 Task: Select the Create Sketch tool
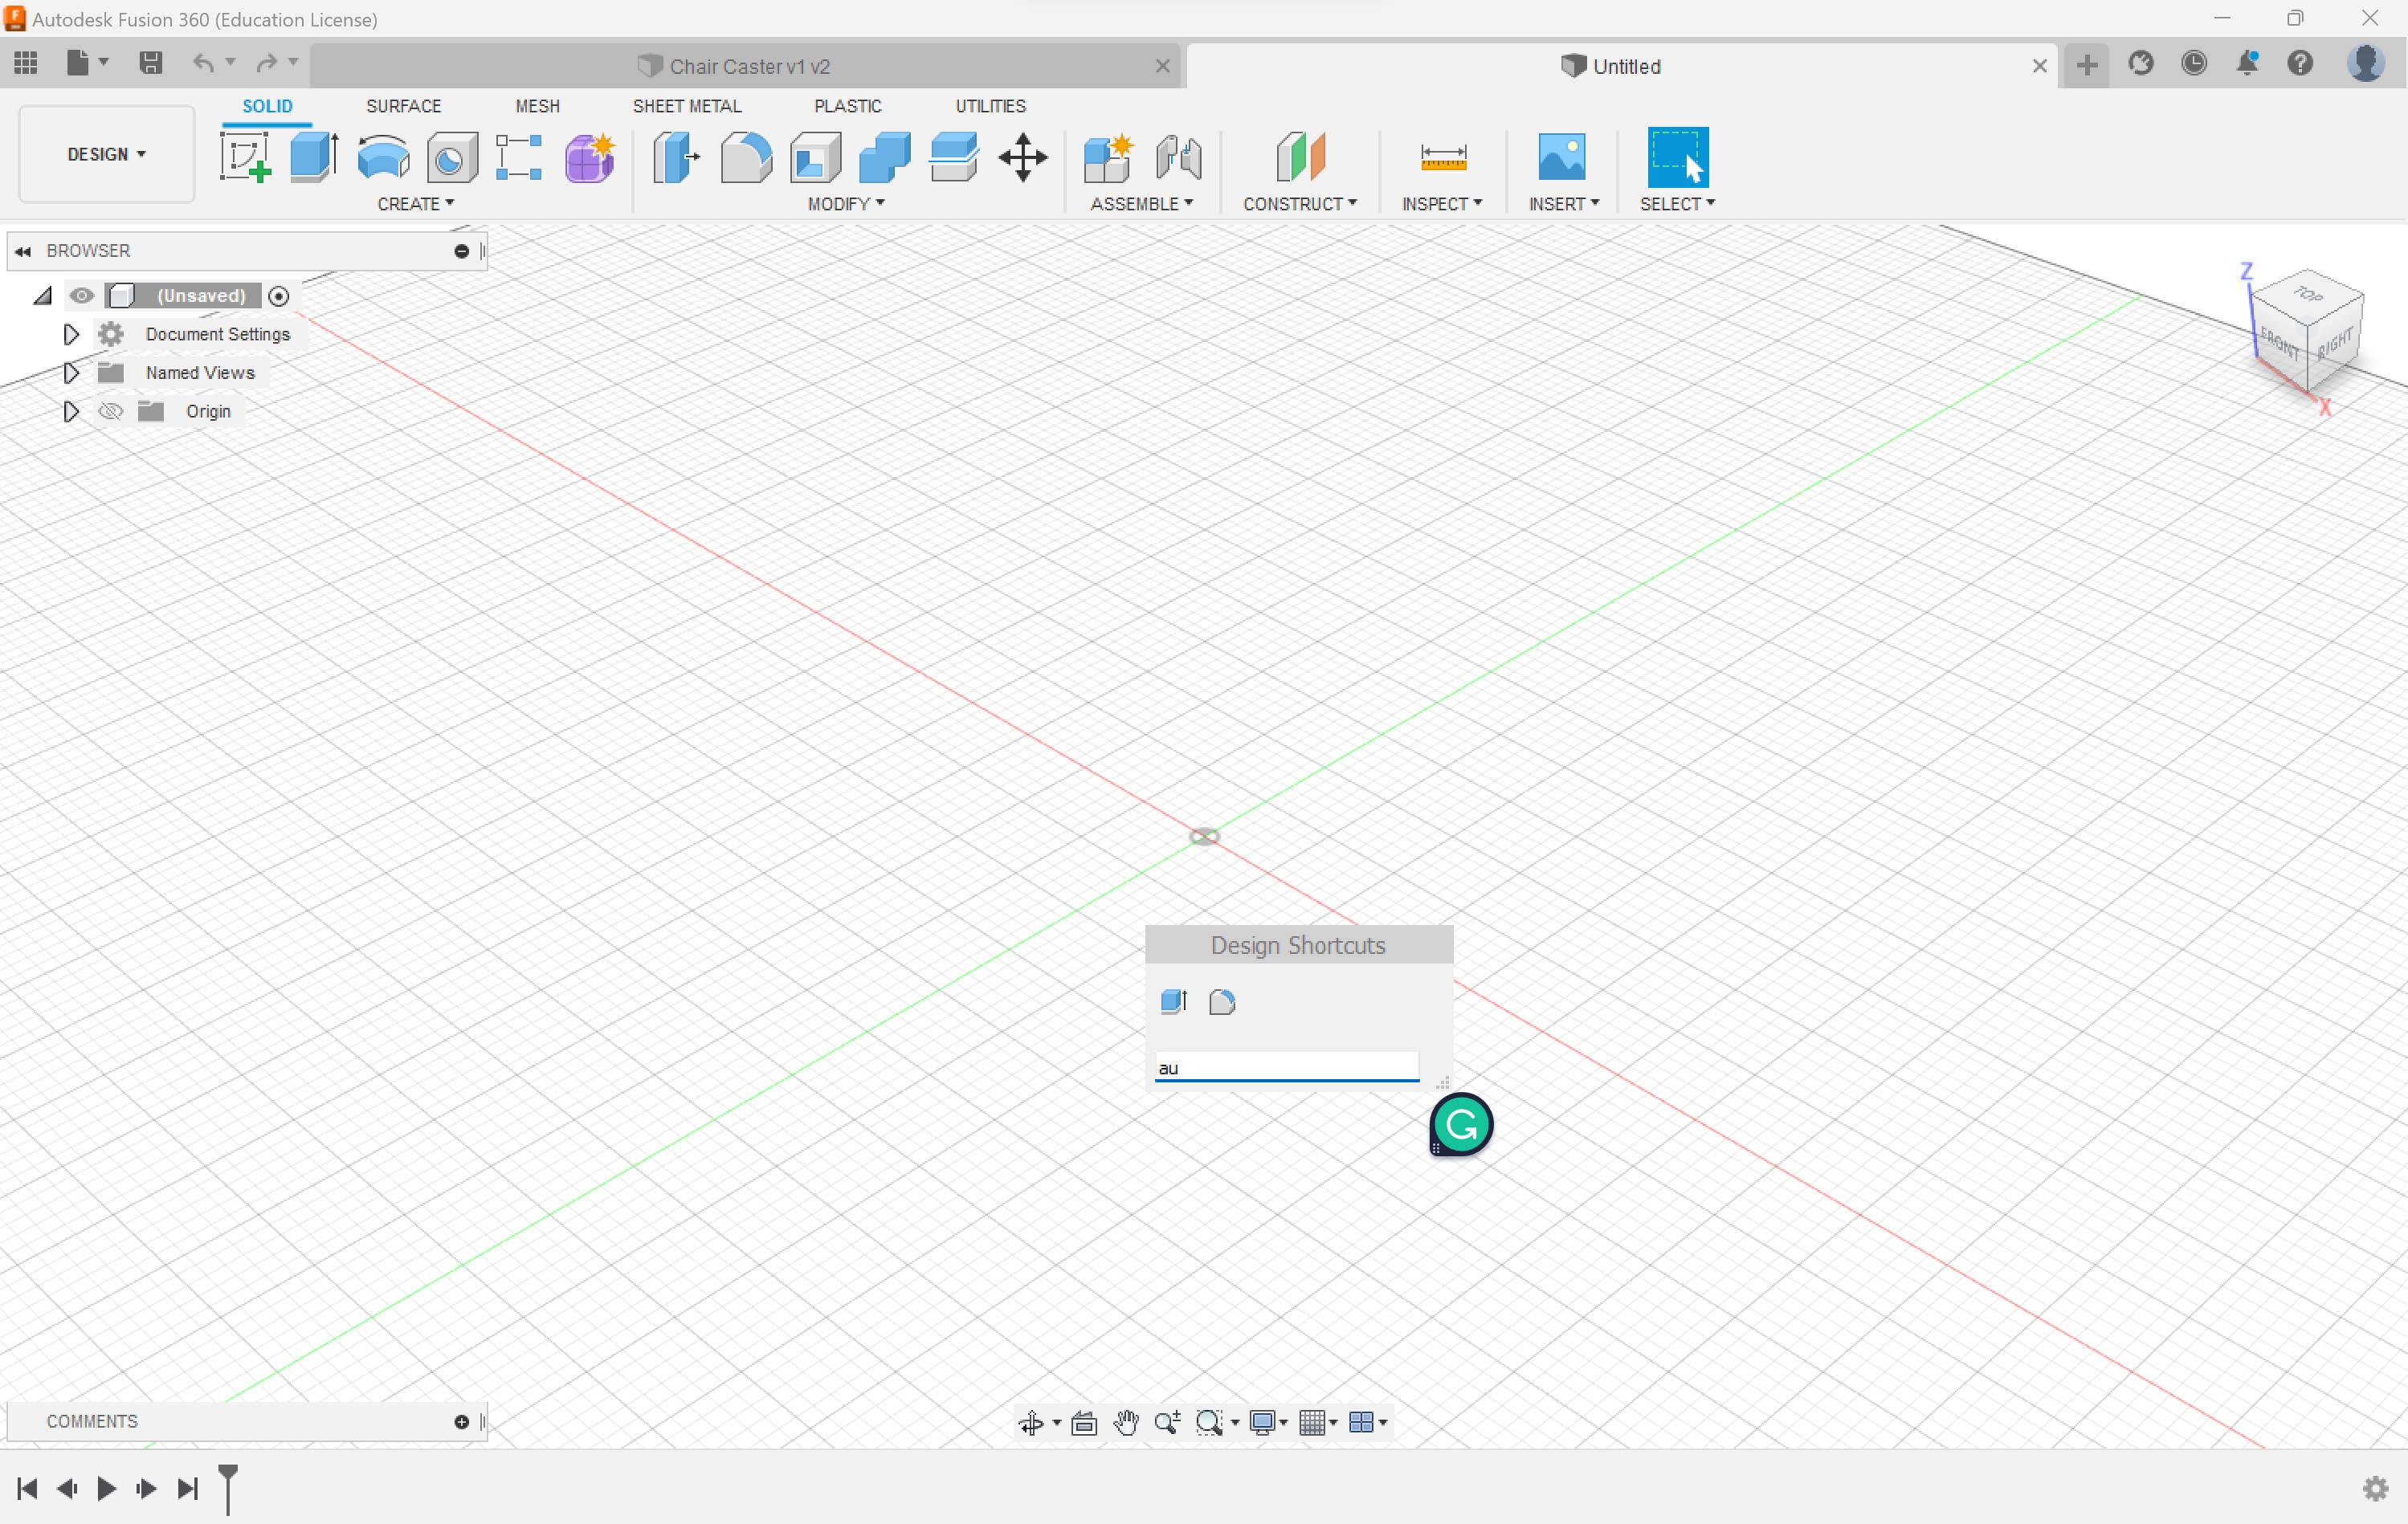pyautogui.click(x=244, y=157)
